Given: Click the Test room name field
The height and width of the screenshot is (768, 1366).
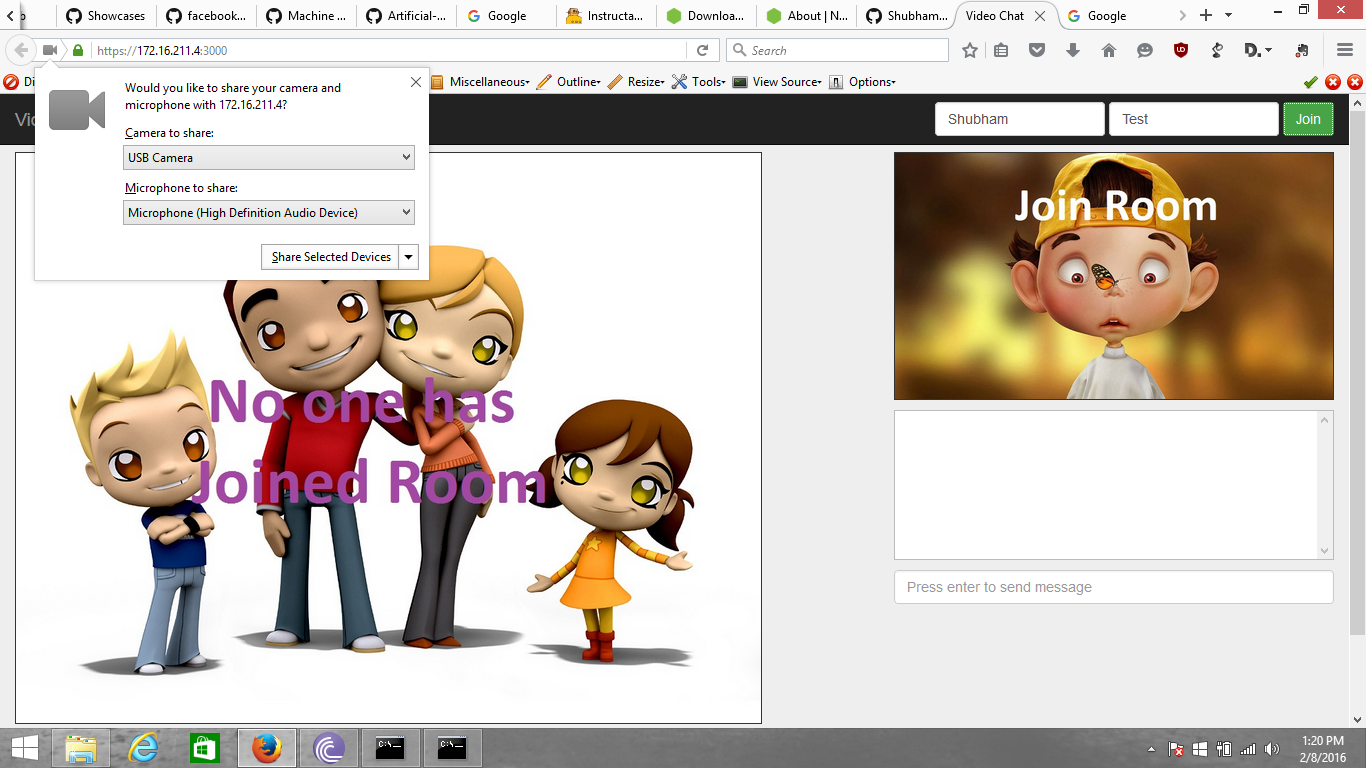Looking at the screenshot, I should tap(1194, 119).
